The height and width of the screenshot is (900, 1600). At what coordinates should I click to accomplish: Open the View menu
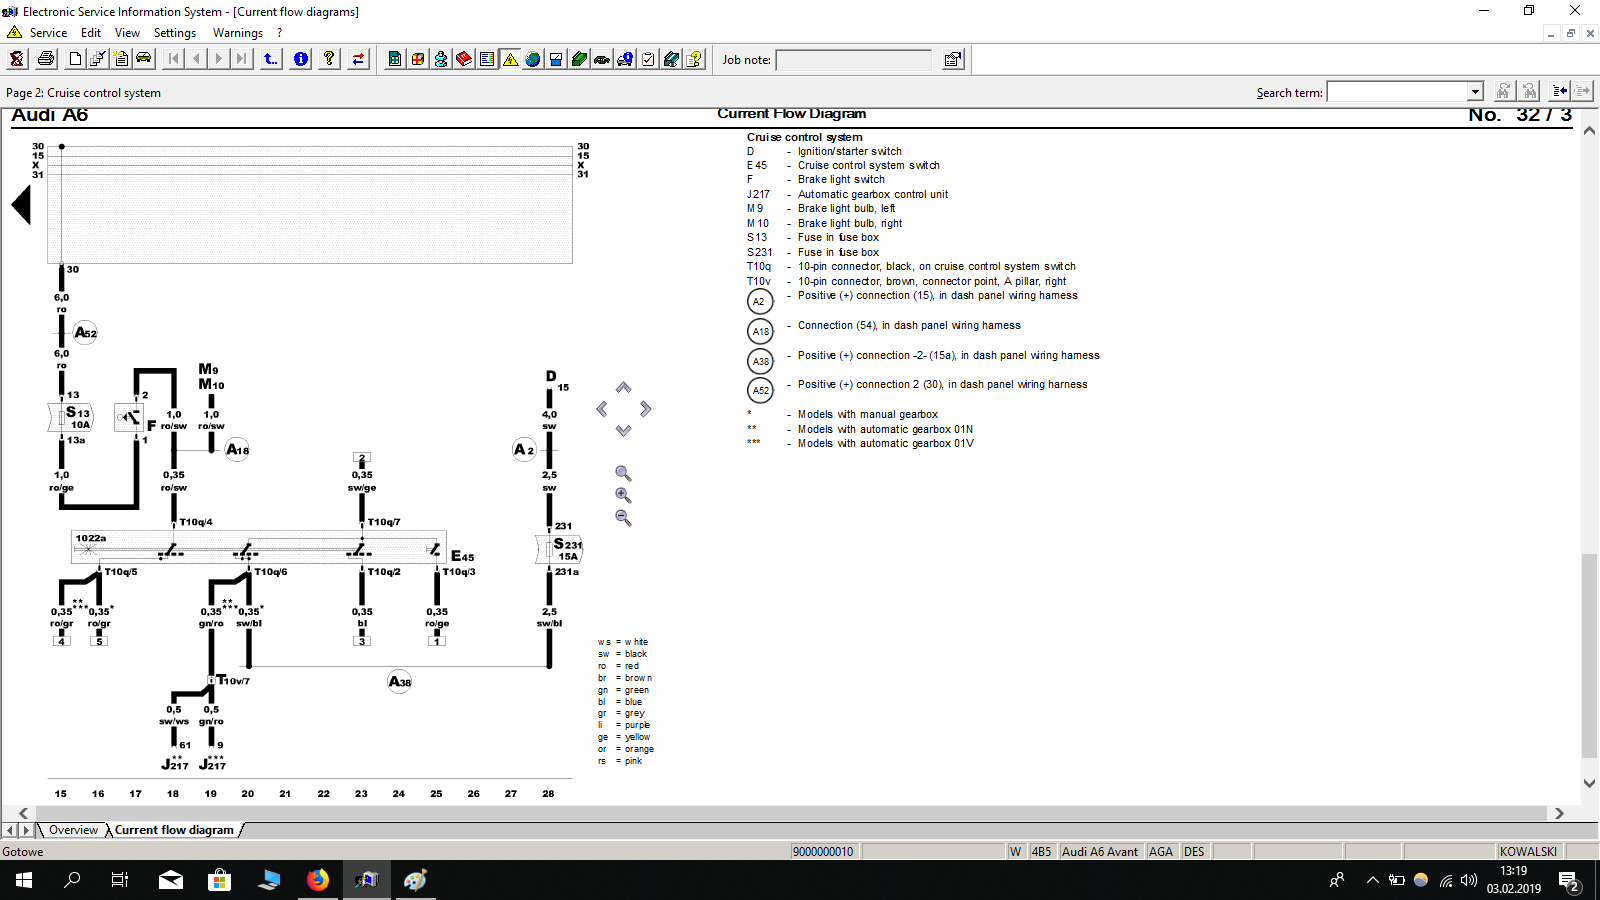click(x=127, y=33)
